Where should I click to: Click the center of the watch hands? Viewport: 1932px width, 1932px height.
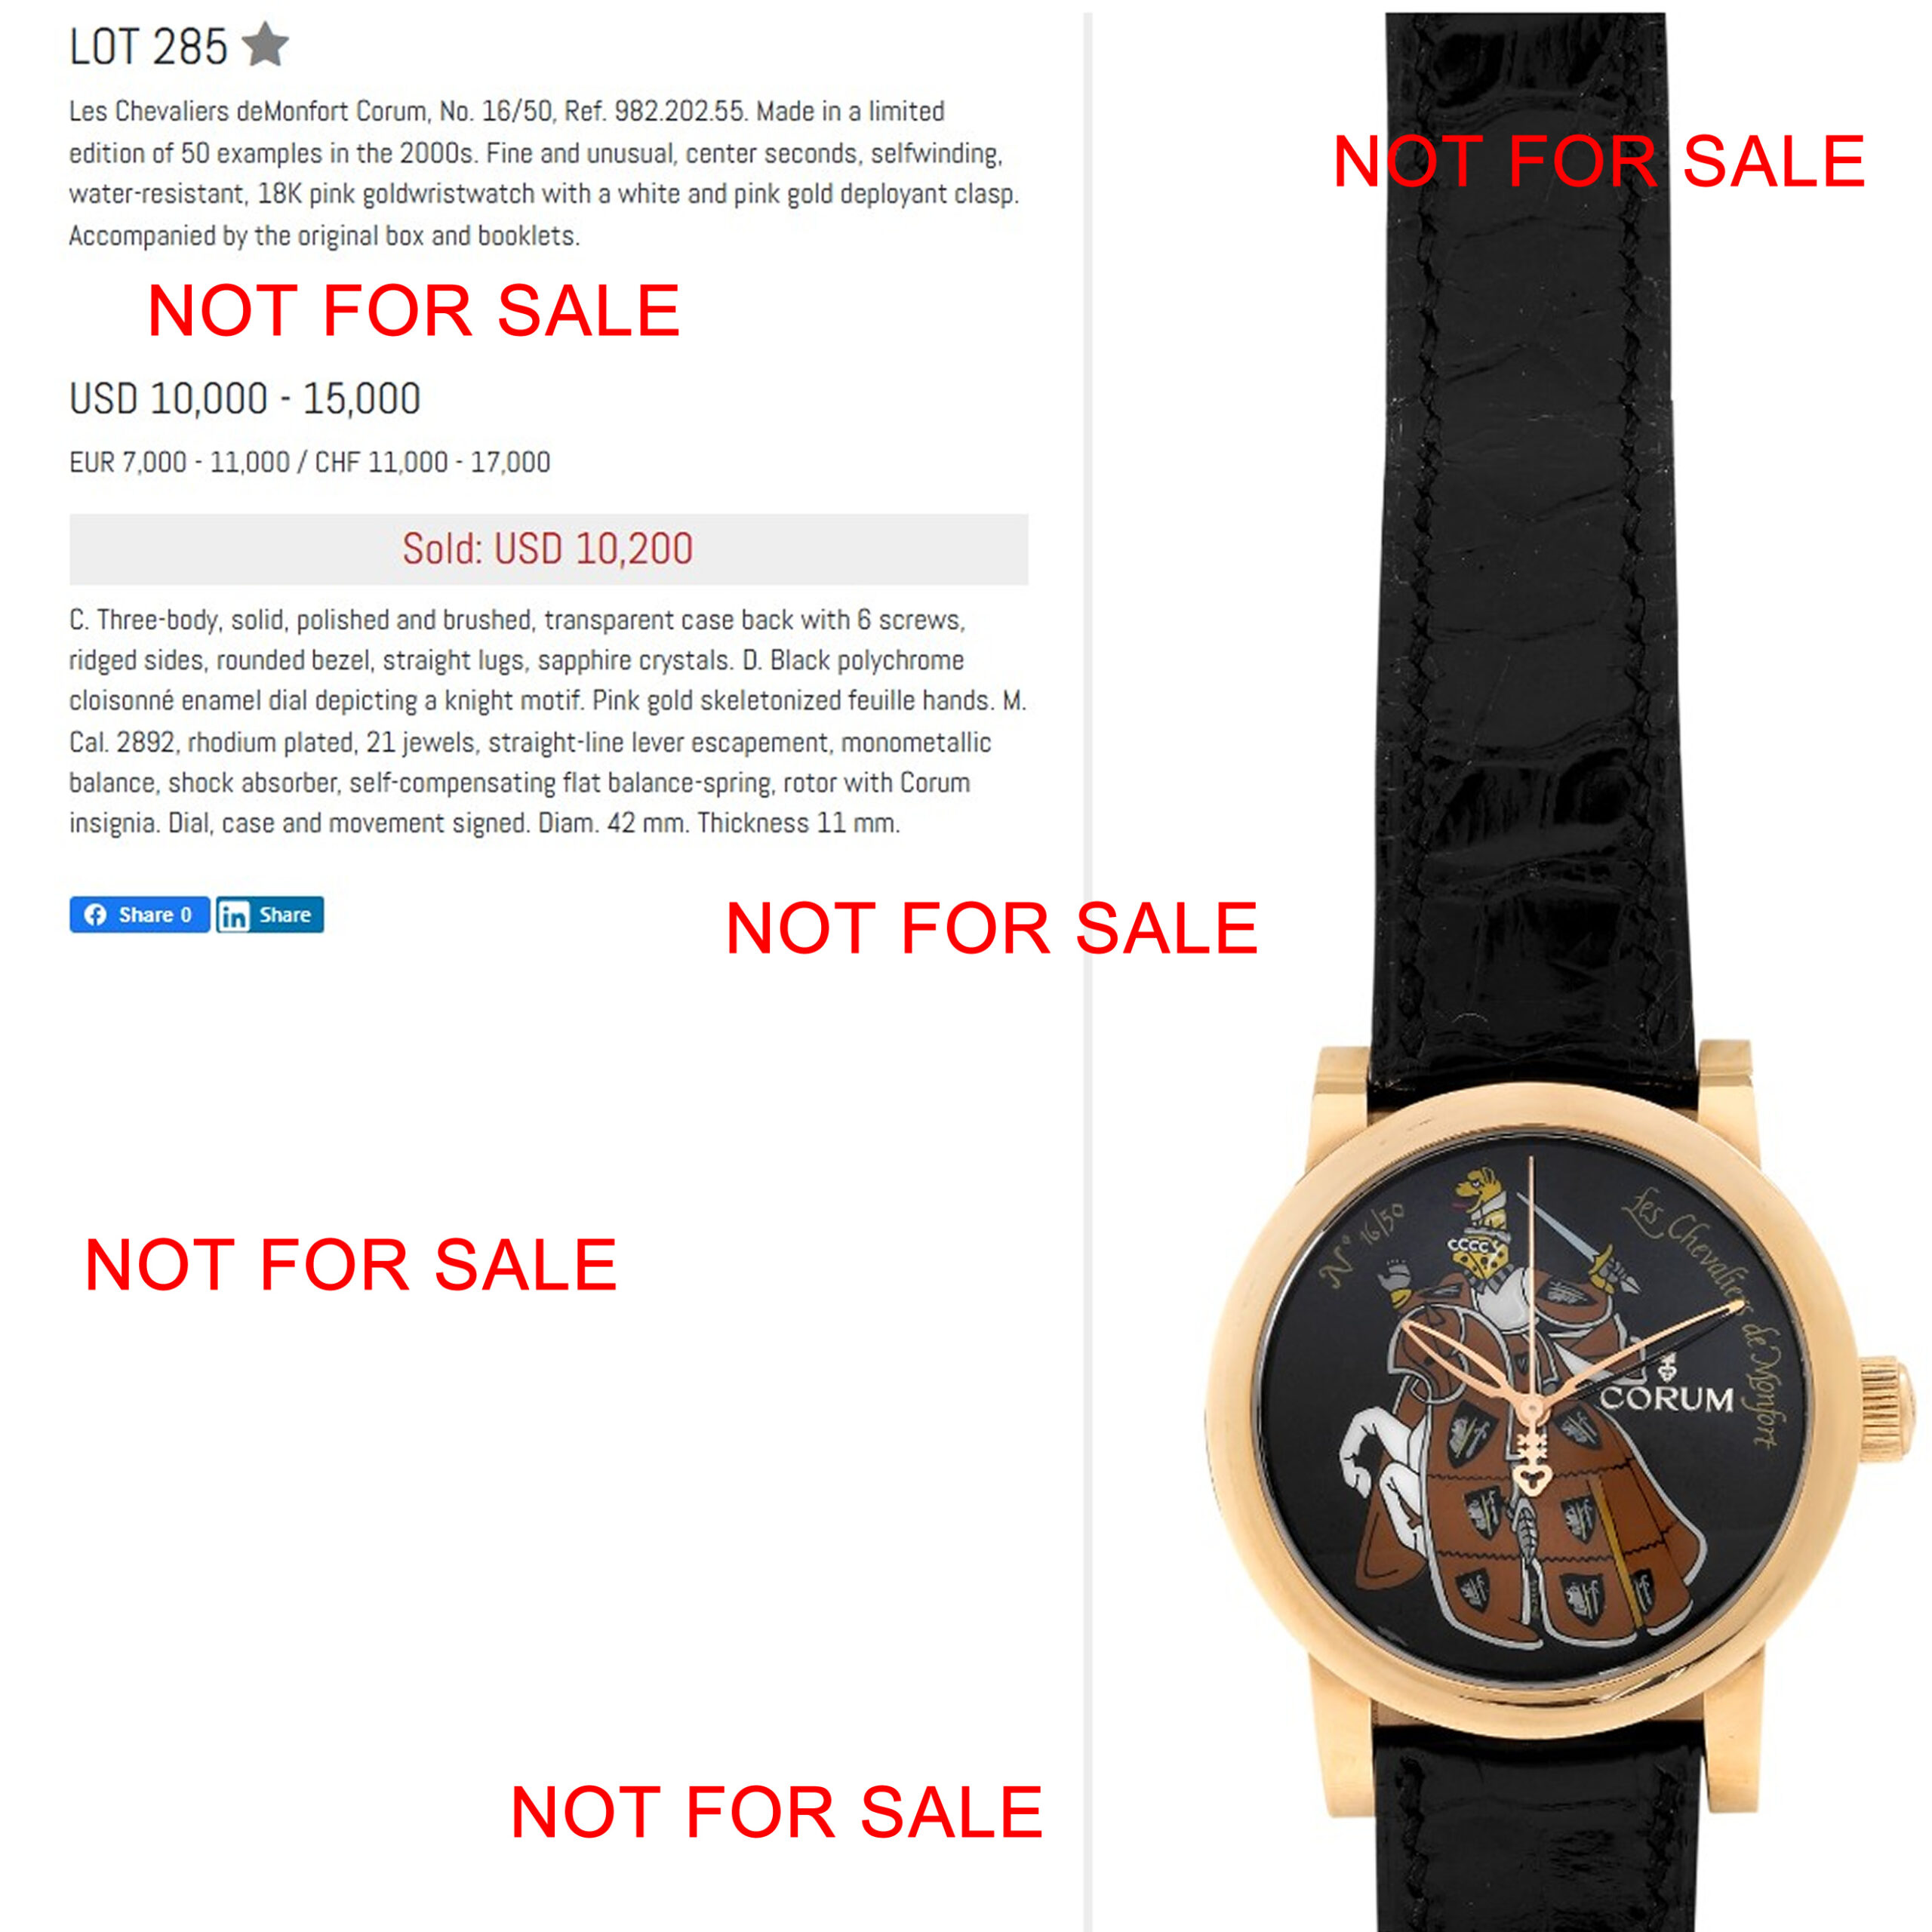[x=1531, y=1409]
